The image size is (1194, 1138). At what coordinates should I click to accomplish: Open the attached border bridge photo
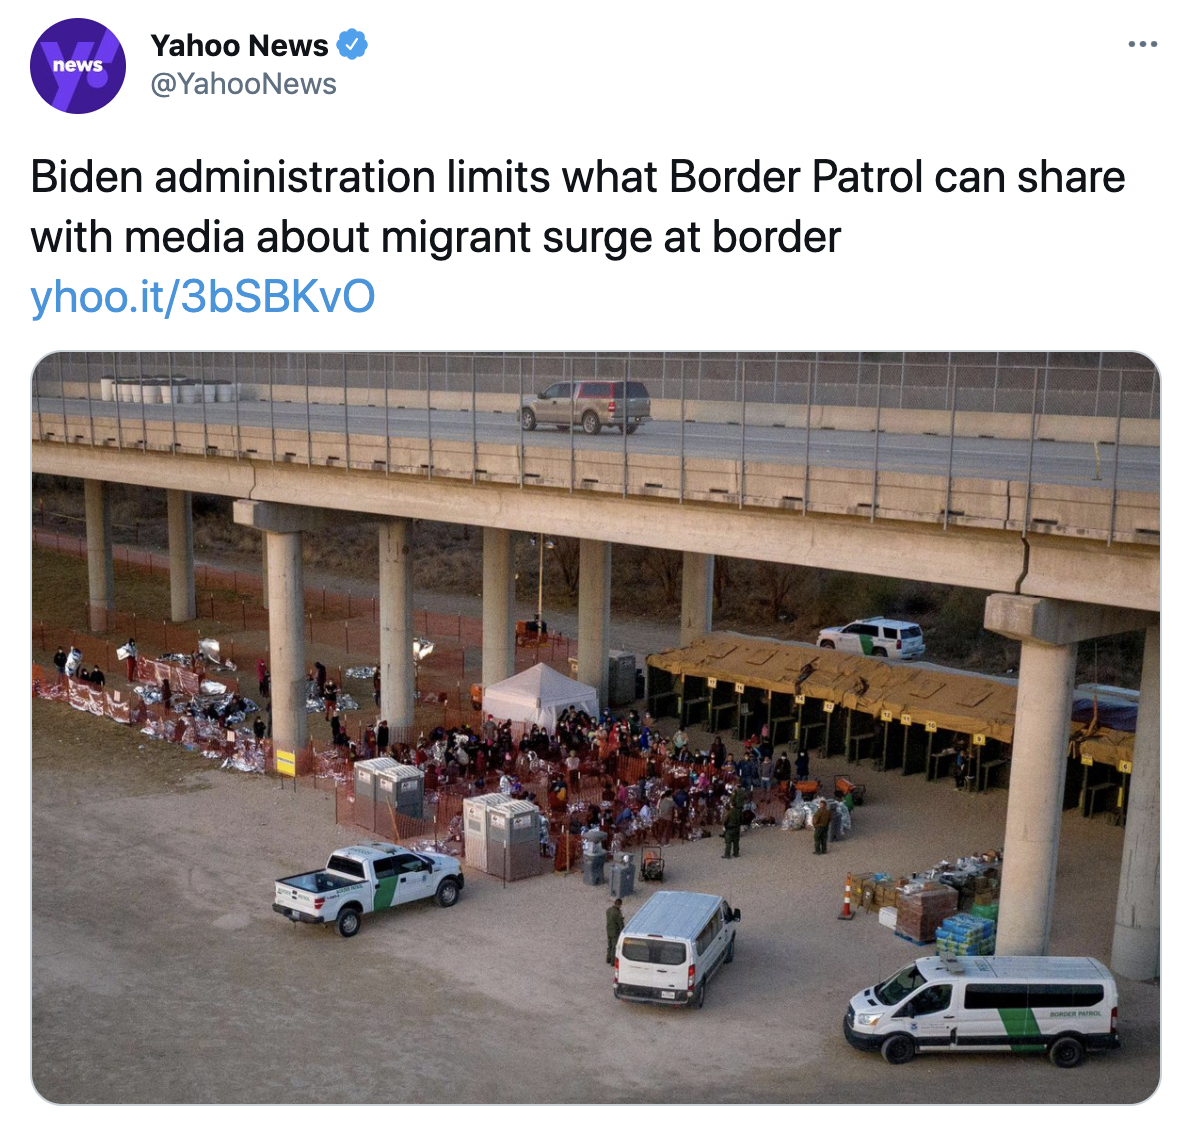pyautogui.click(x=595, y=727)
